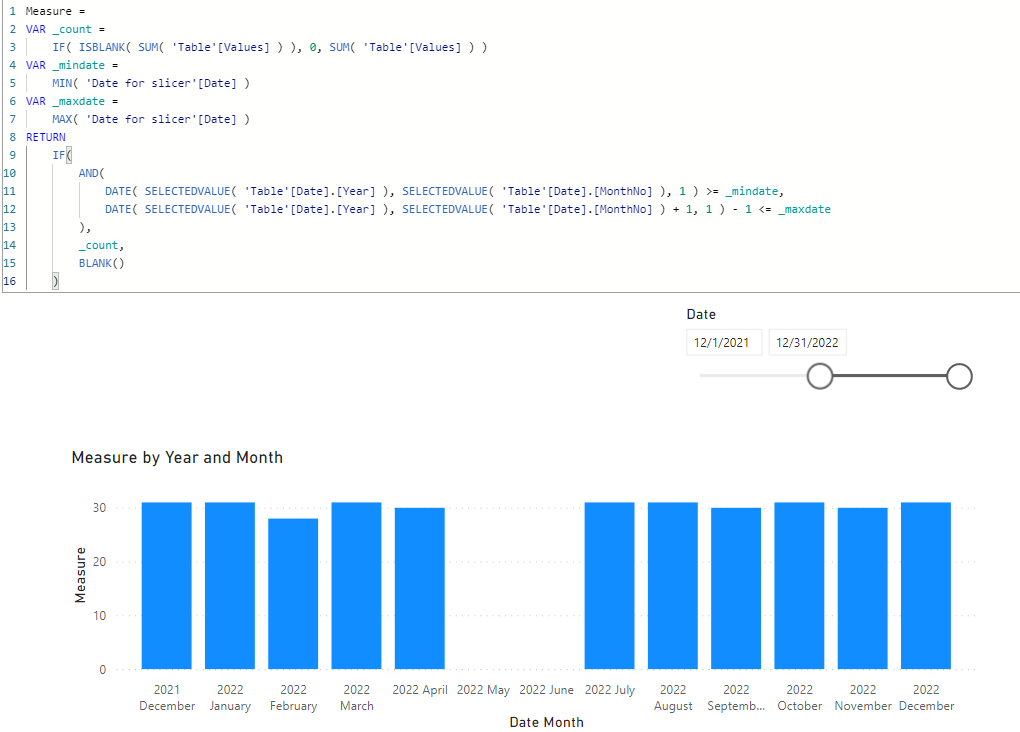Viewport: 1020px width, 732px height.
Task: Click the start date field 12/1/2021
Action: point(723,342)
